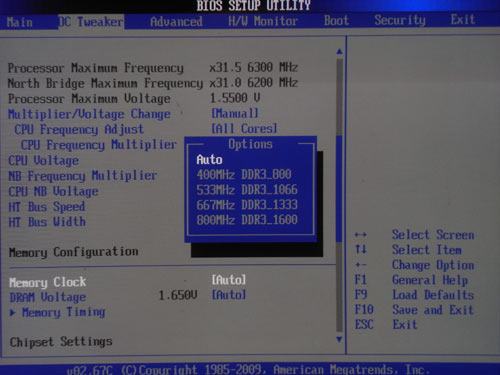The image size is (500, 375).
Task: Click the Options popup title
Action: [250, 144]
